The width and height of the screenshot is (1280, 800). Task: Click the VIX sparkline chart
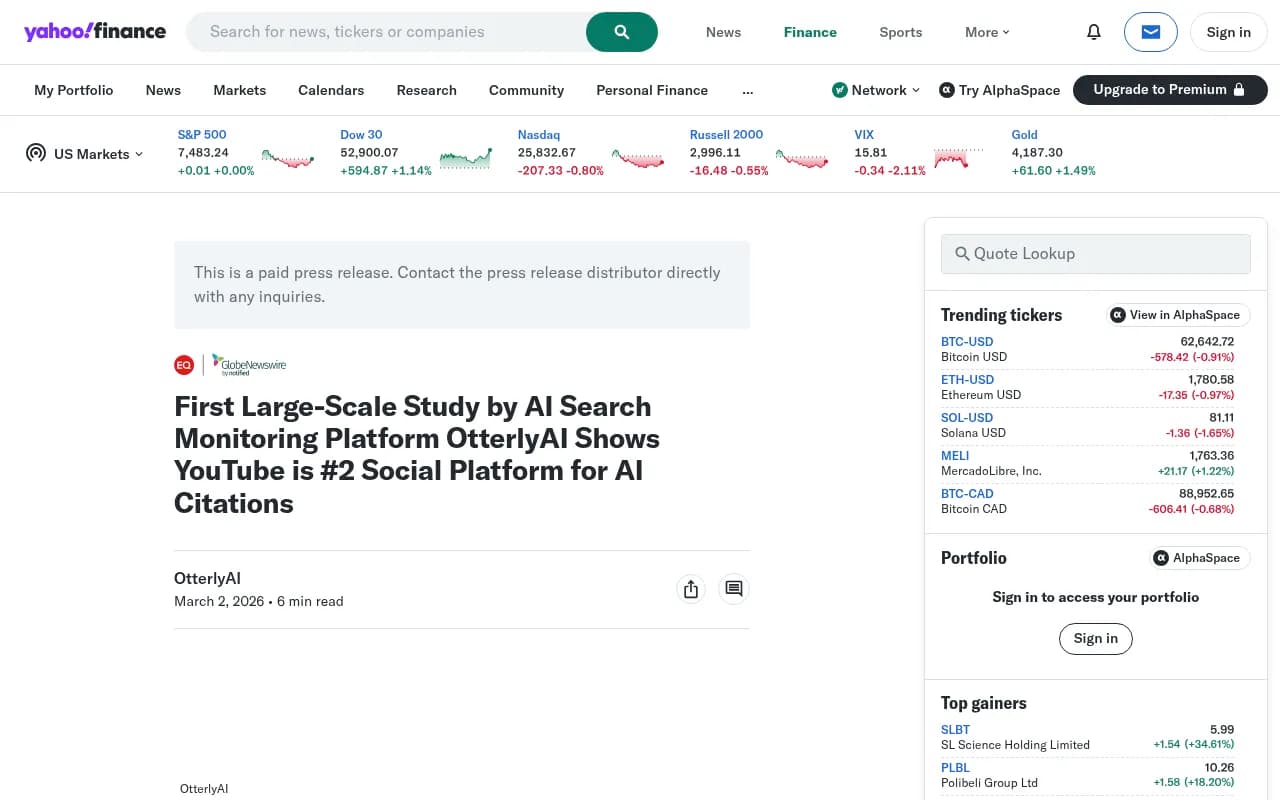[x=958, y=158]
